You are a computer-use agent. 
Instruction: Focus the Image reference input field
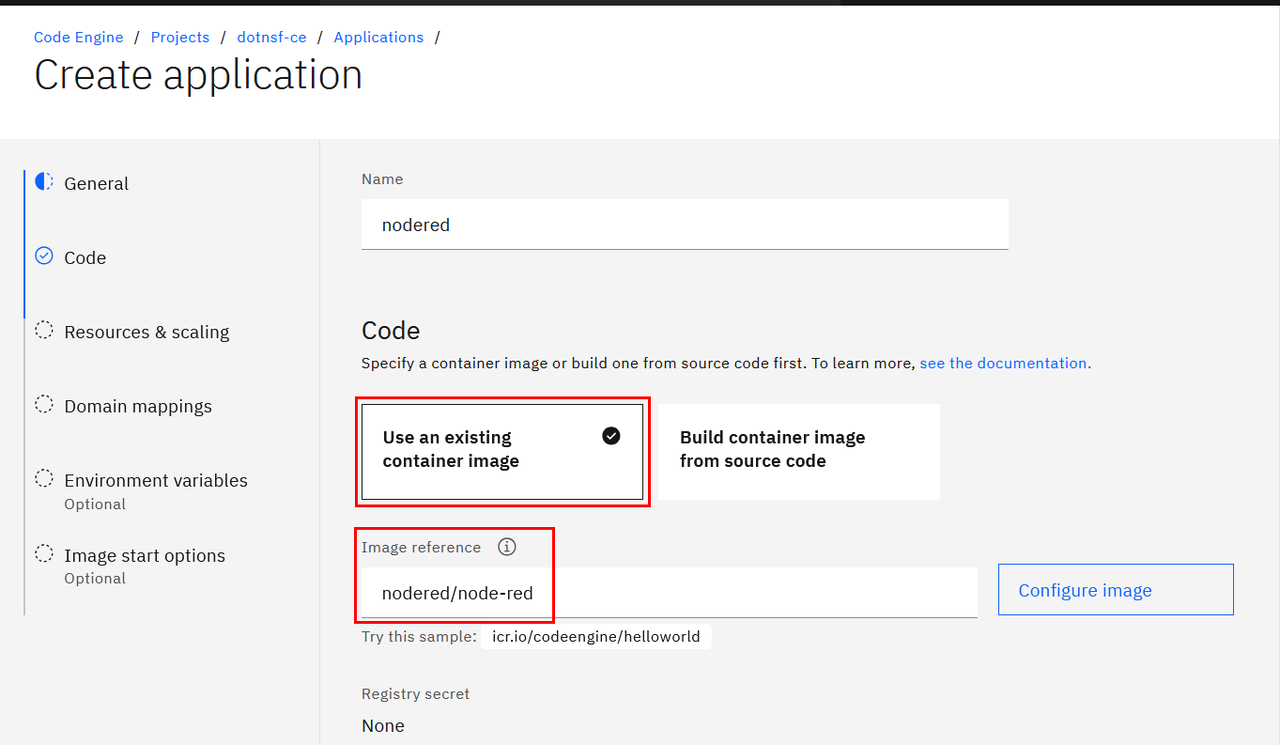[669, 593]
